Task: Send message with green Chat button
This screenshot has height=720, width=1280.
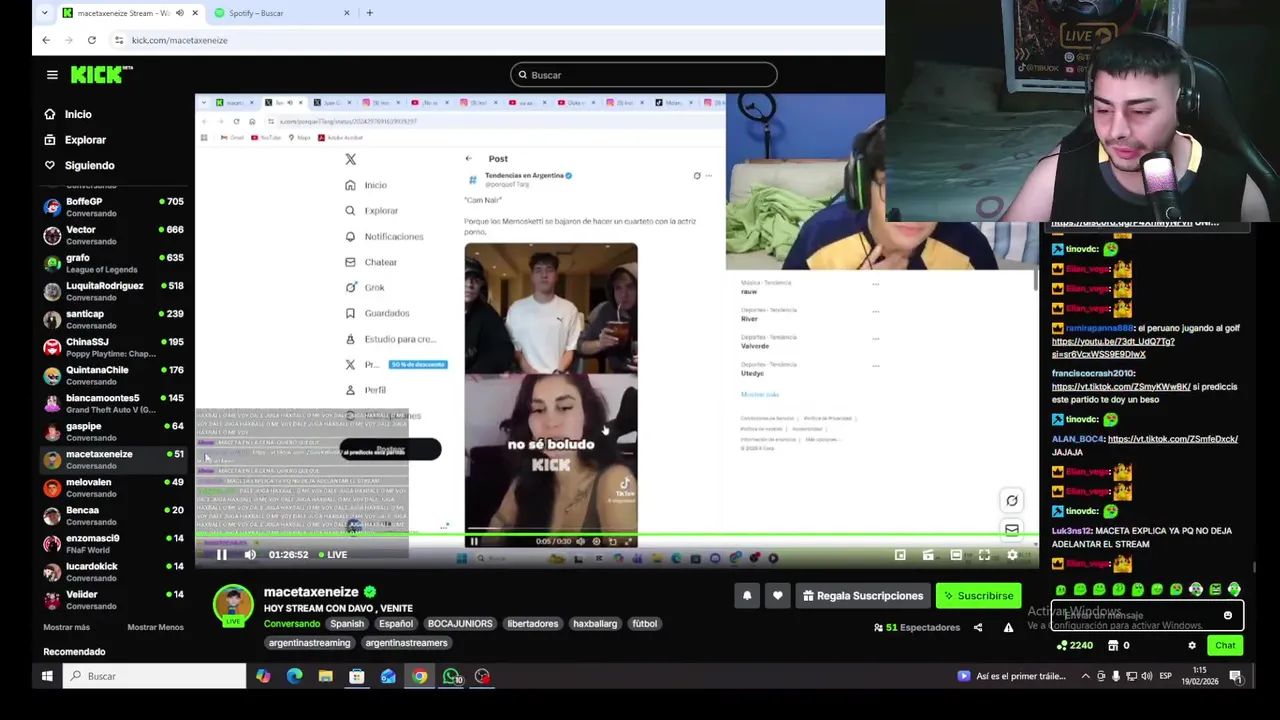Action: (x=1225, y=646)
